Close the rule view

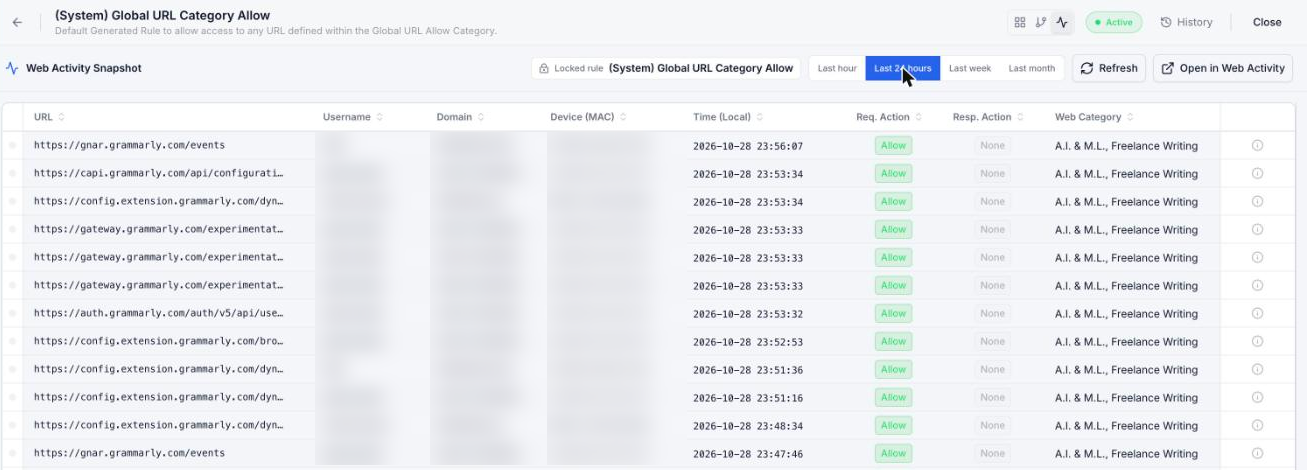click(1267, 22)
